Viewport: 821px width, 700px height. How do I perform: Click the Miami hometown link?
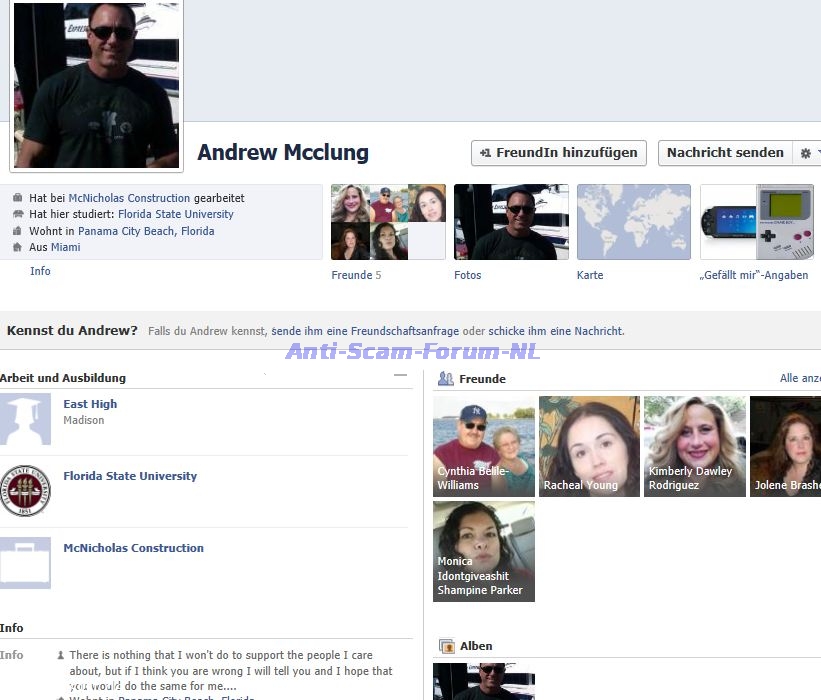(x=66, y=247)
